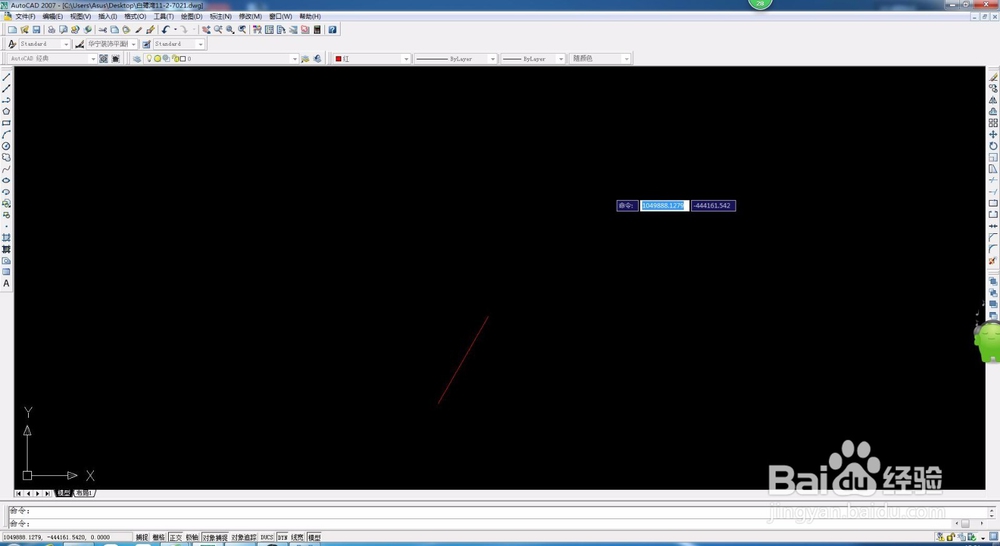Open the color control dropdown 红

406,59
